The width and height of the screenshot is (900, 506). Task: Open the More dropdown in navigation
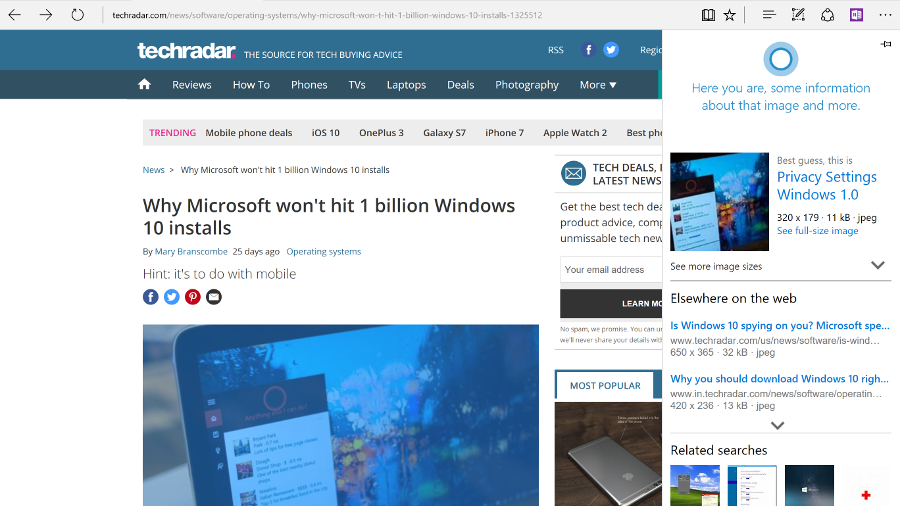click(x=598, y=85)
